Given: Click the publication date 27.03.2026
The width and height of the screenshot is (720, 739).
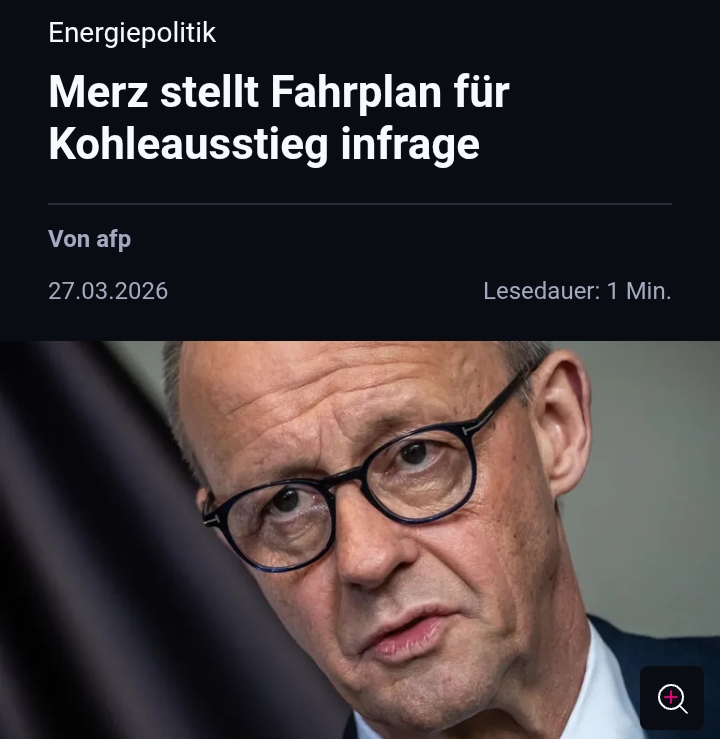Looking at the screenshot, I should 108,291.
